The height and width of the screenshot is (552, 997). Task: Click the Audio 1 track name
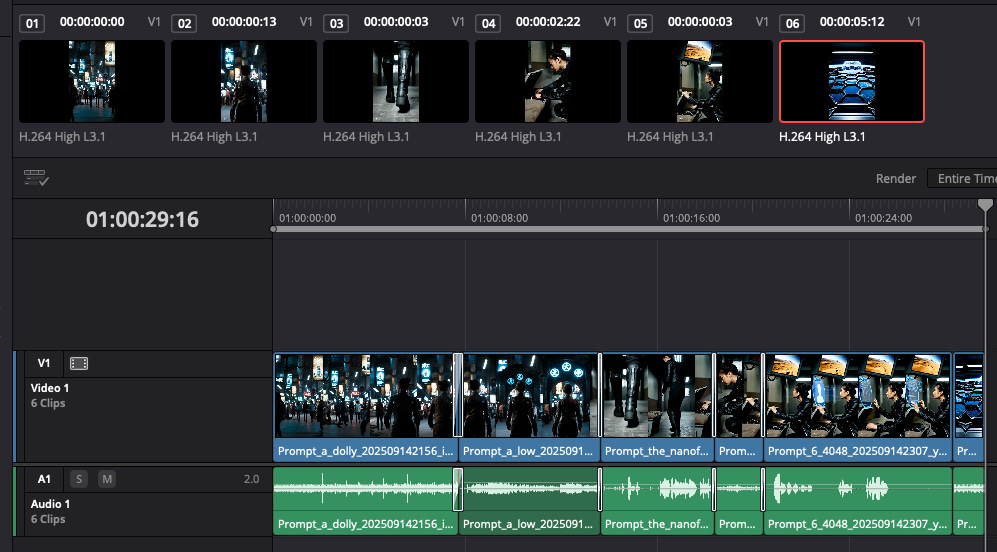point(50,504)
